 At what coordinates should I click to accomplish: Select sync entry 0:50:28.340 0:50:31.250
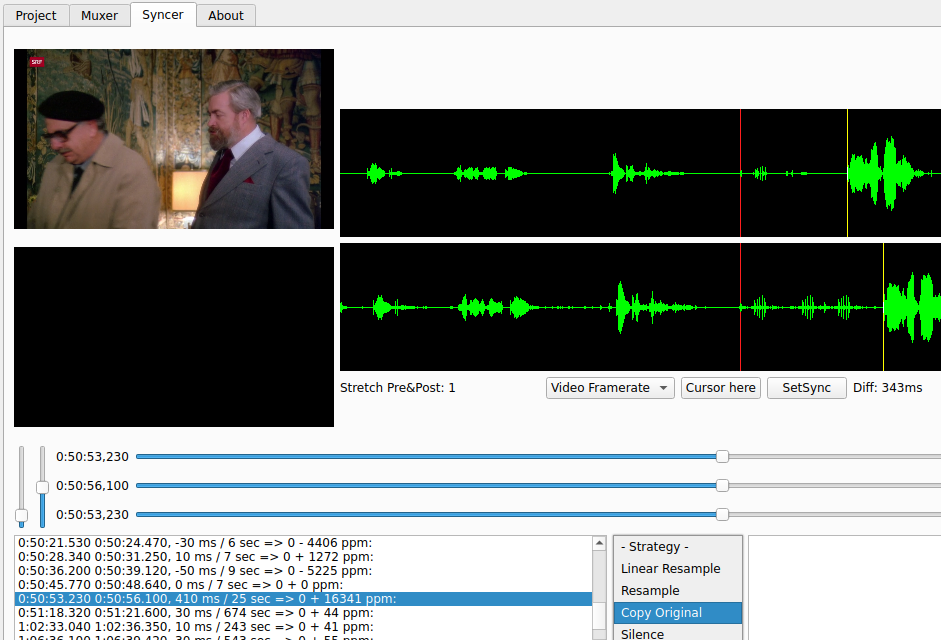click(303, 557)
